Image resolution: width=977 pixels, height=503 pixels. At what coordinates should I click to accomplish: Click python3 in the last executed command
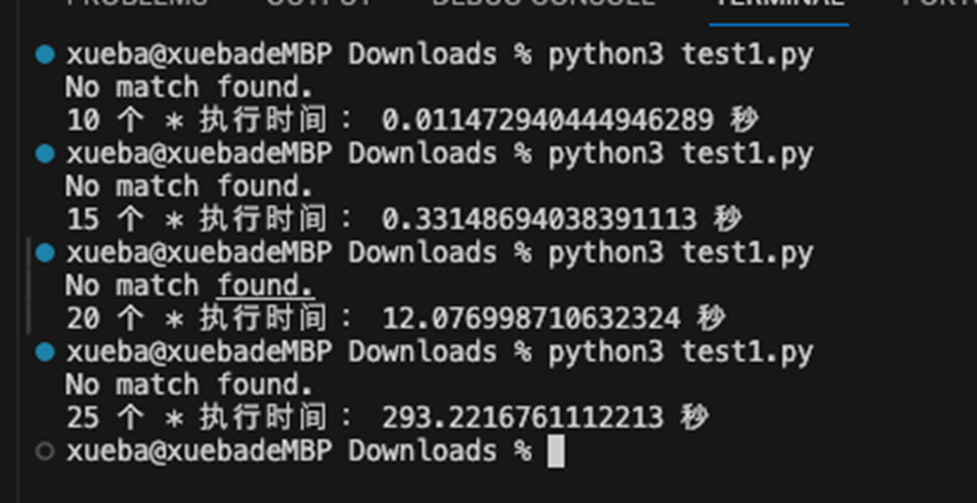tap(605, 352)
